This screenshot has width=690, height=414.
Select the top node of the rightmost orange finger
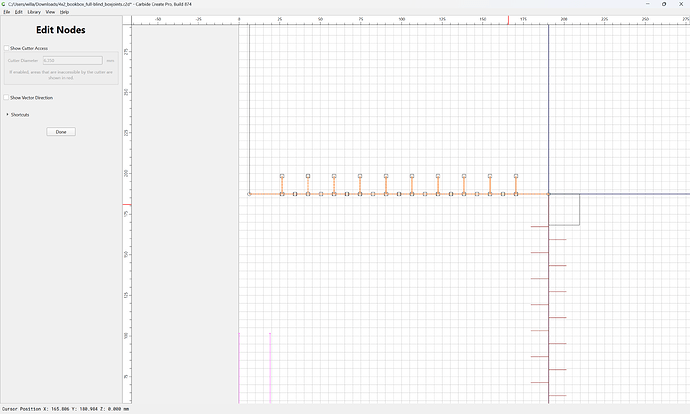click(x=516, y=176)
